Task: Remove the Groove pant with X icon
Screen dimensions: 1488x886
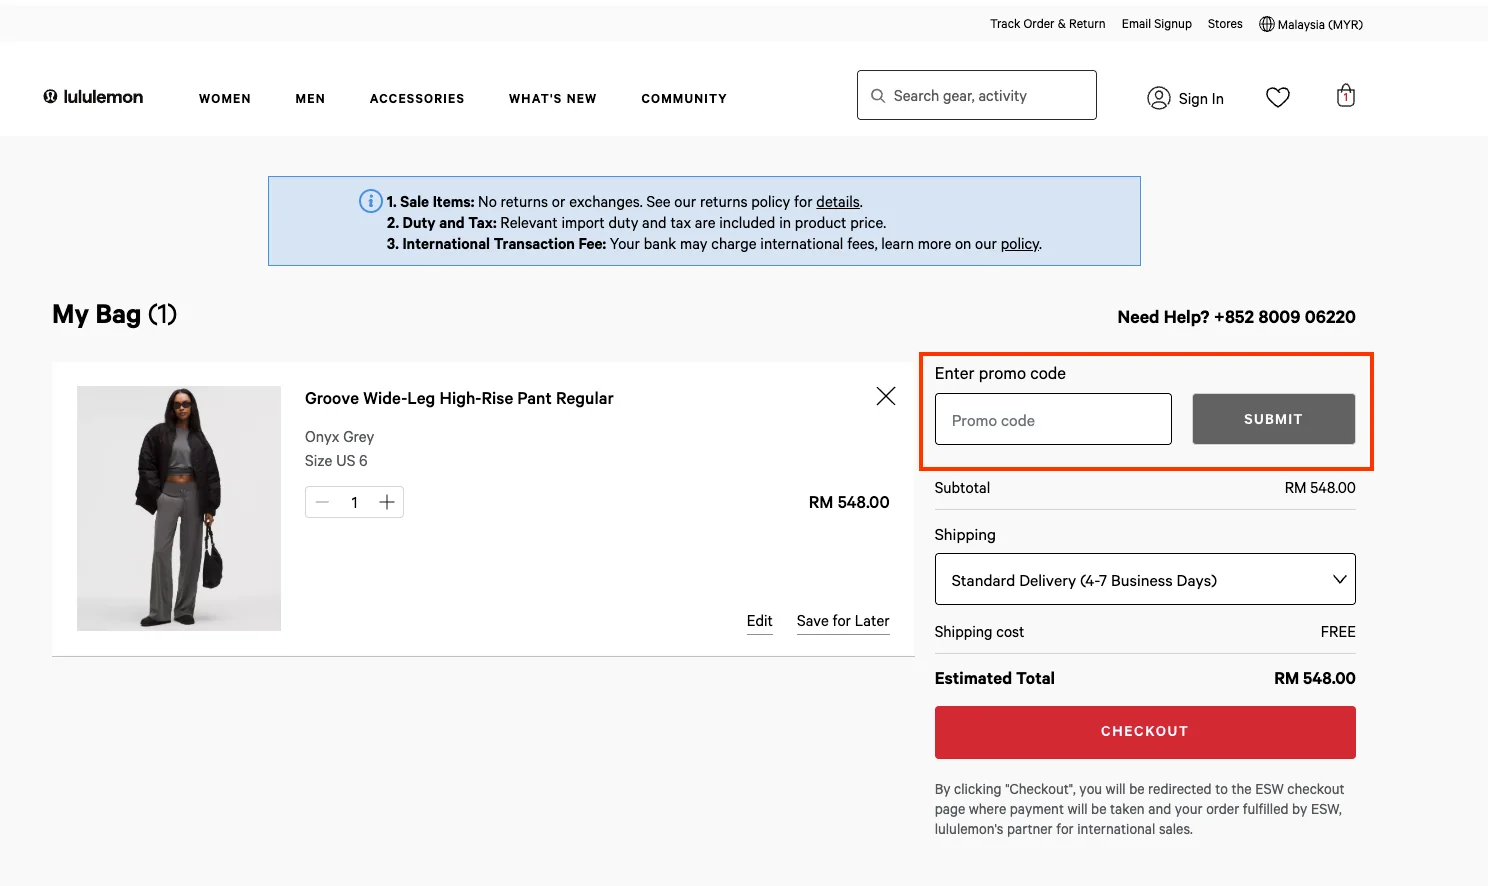Action: [x=885, y=396]
